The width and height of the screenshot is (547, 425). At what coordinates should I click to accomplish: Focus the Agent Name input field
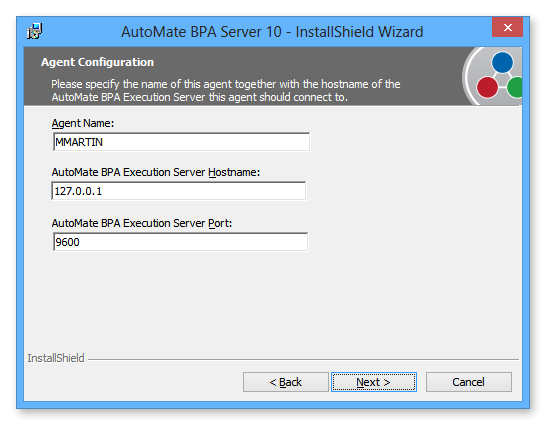pyautogui.click(x=181, y=142)
